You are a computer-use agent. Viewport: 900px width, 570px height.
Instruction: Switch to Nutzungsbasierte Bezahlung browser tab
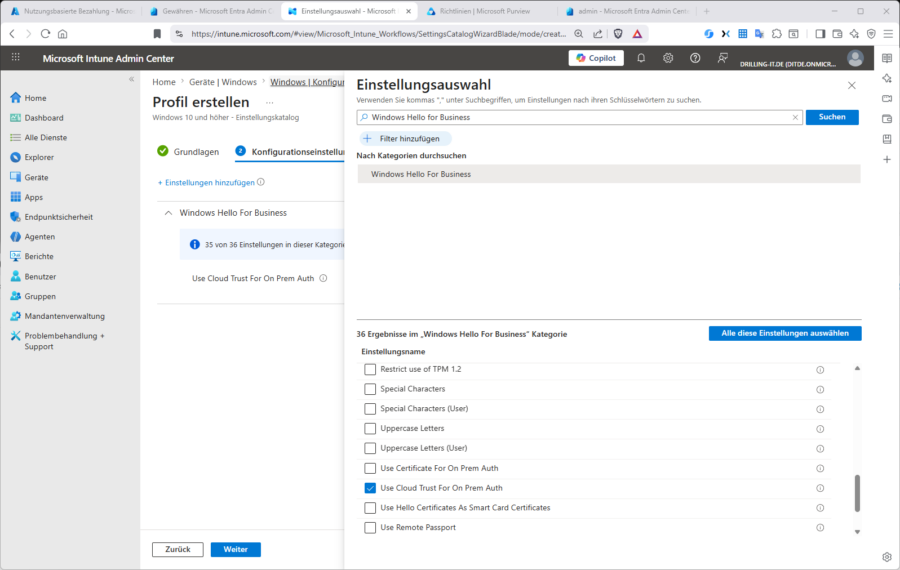(73, 11)
